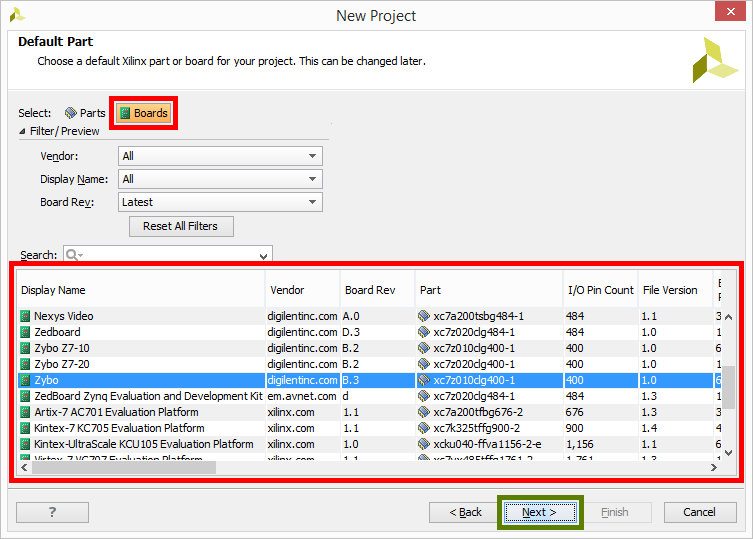
Task: Sort by Part column header
Action: pyautogui.click(x=489, y=290)
